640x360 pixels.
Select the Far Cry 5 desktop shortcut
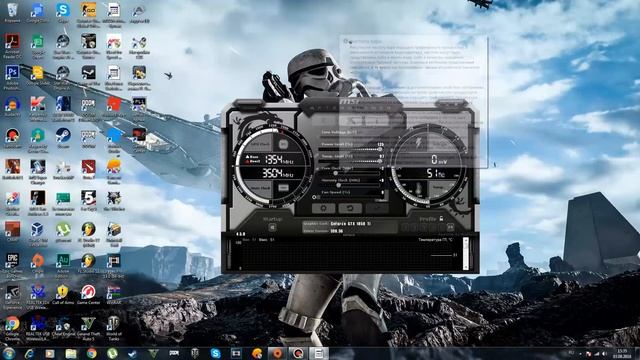88,201
